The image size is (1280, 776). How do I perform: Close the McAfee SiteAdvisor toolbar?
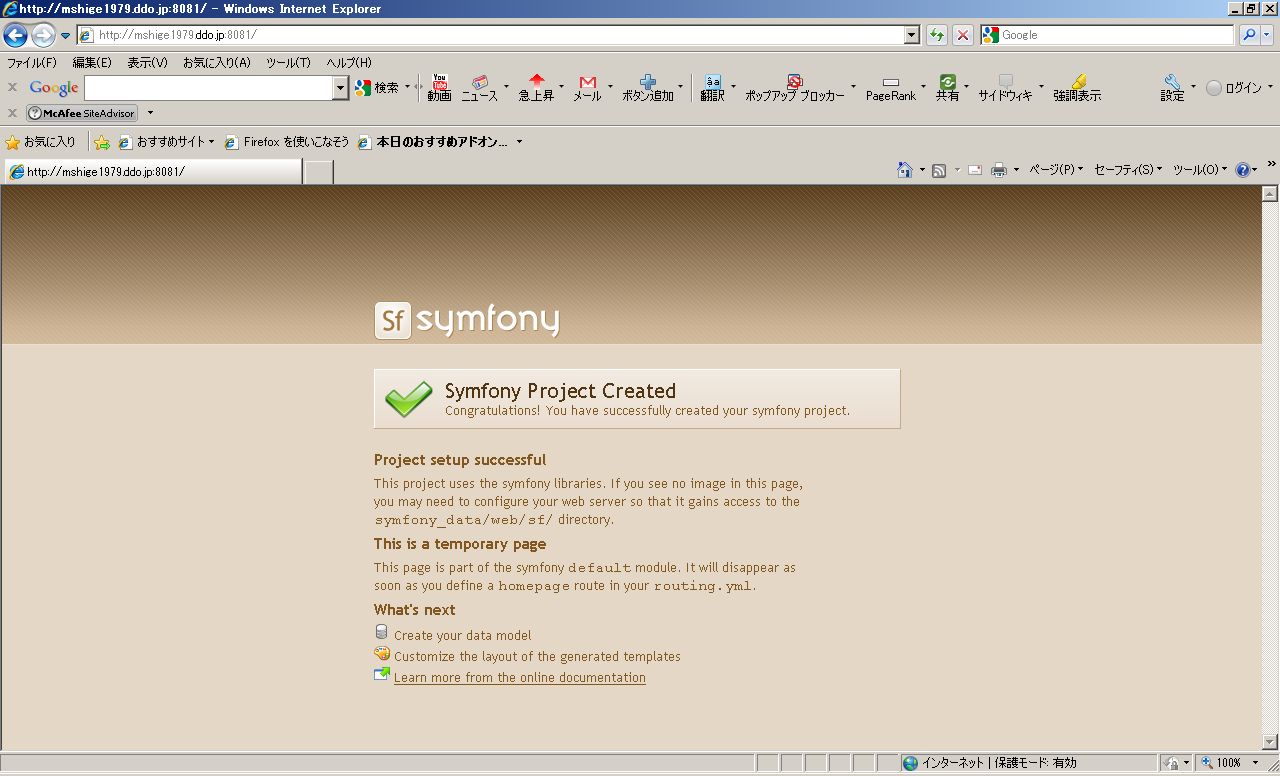(x=12, y=113)
